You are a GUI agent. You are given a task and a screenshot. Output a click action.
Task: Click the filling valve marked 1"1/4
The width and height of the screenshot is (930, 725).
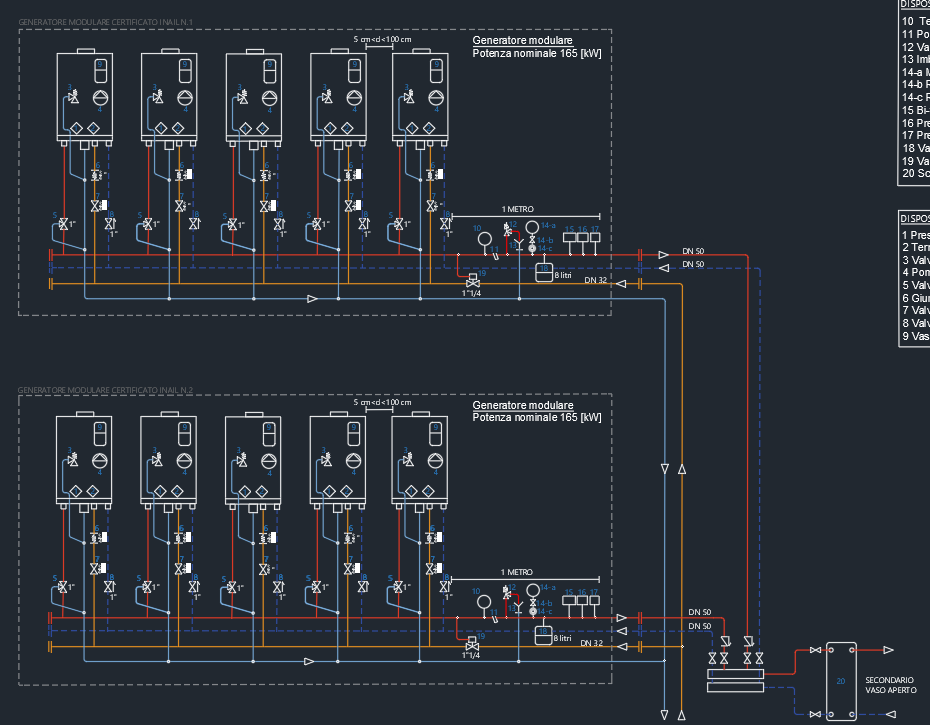tap(473, 284)
